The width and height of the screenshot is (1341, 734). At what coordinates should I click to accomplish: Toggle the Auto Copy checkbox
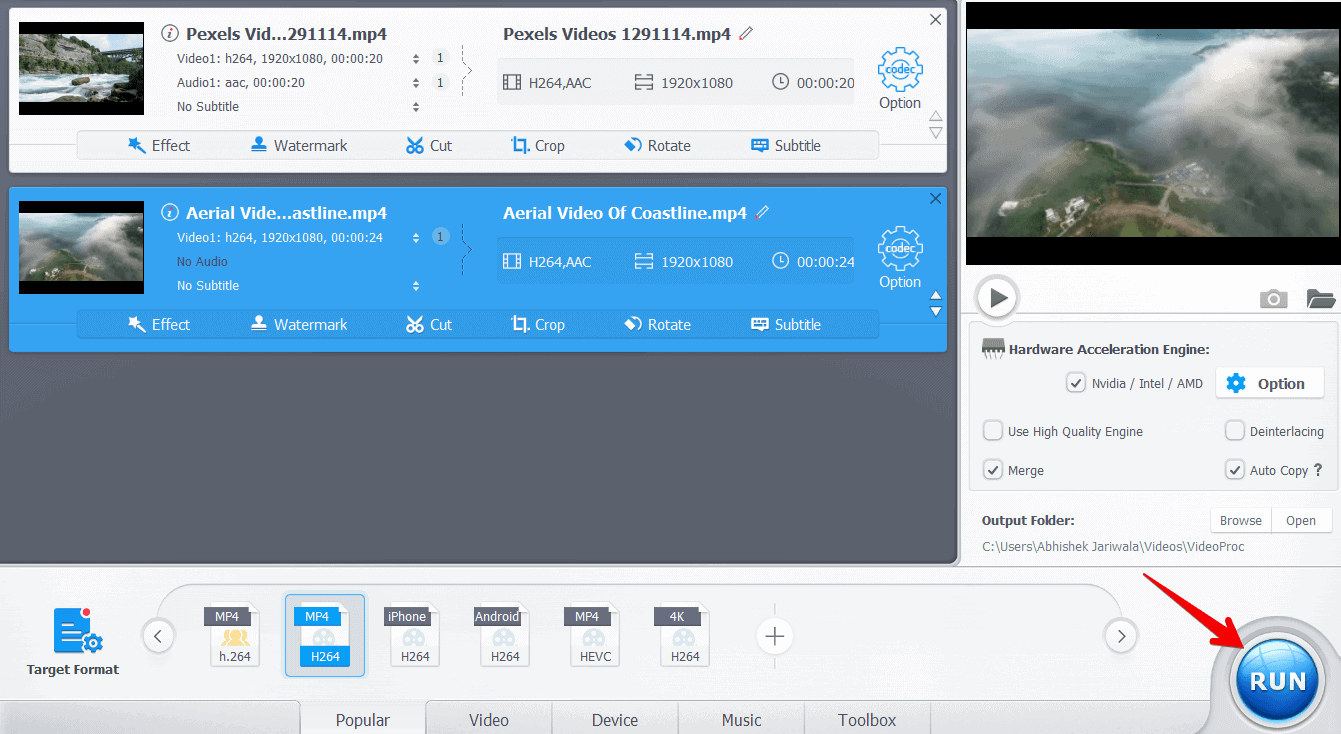[1235, 470]
